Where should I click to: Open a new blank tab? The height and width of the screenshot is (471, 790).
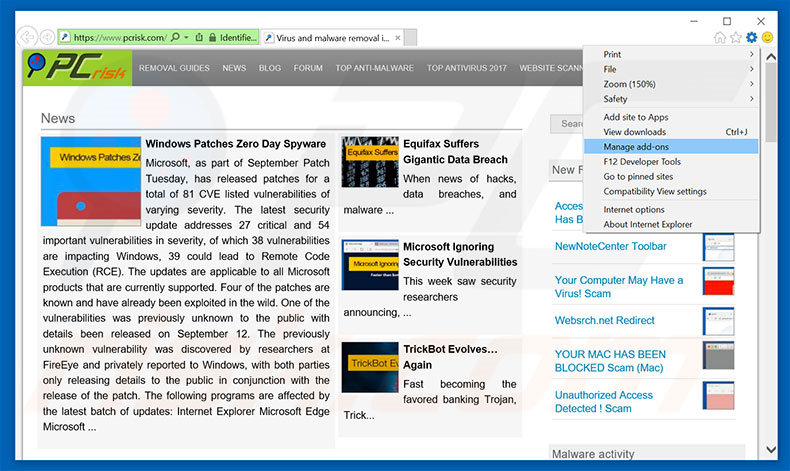(410, 38)
